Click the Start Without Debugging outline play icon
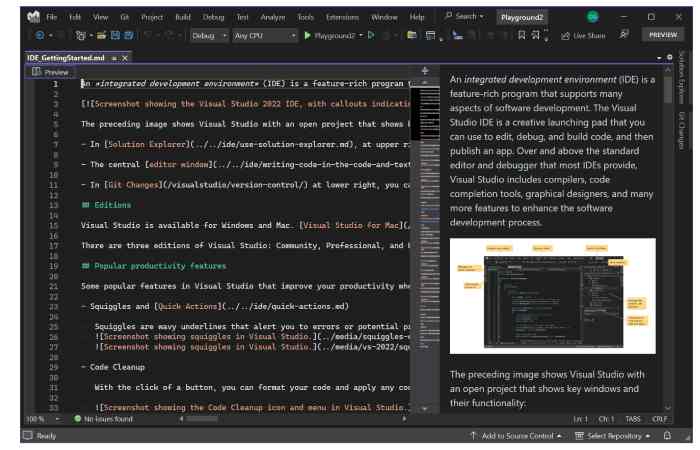The image size is (700, 450). [x=371, y=35]
